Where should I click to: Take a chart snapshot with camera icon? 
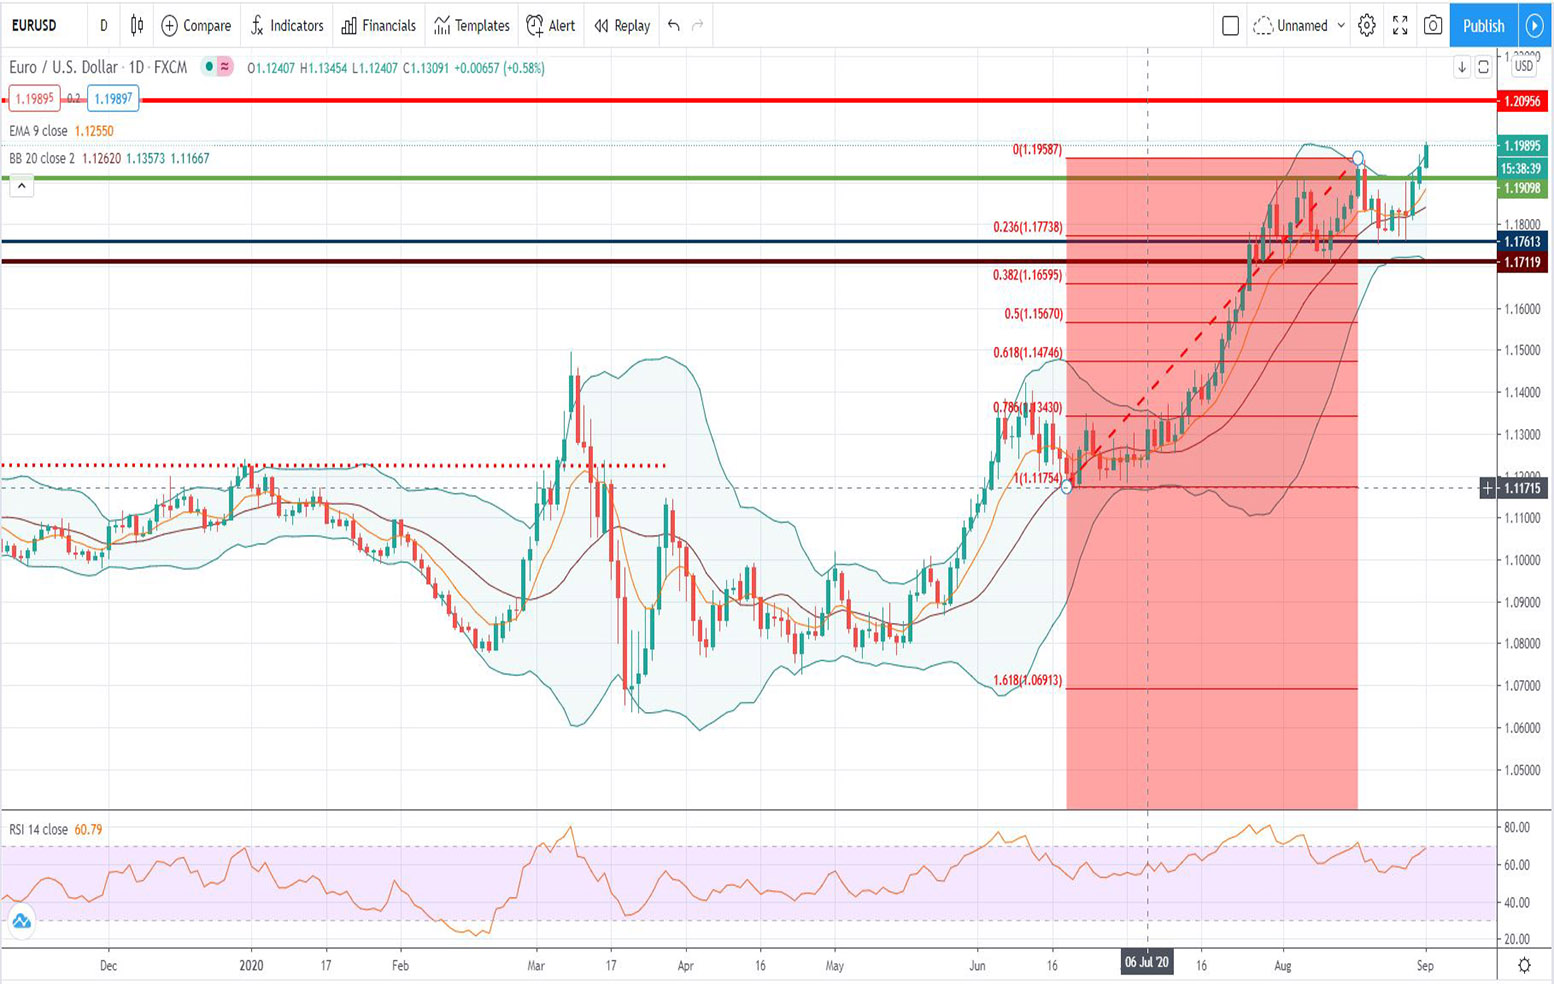pyautogui.click(x=1433, y=26)
